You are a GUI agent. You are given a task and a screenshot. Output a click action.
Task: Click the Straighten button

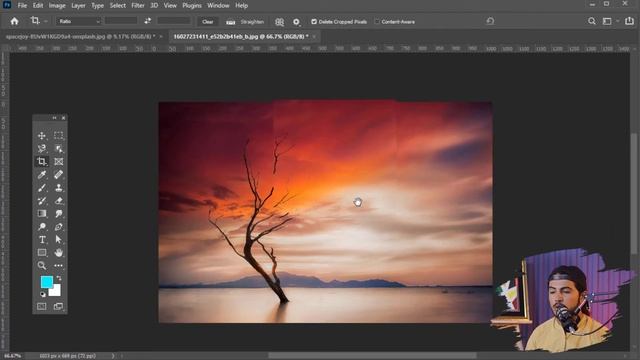click(245, 22)
